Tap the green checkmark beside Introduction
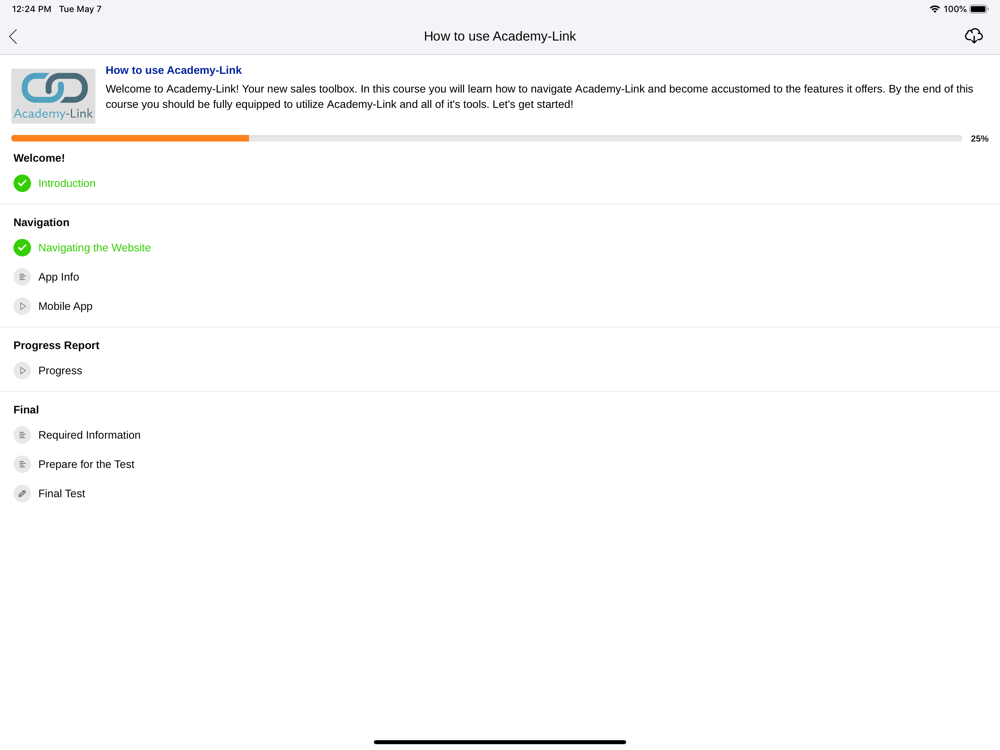This screenshot has width=1000, height=750. [x=22, y=184]
